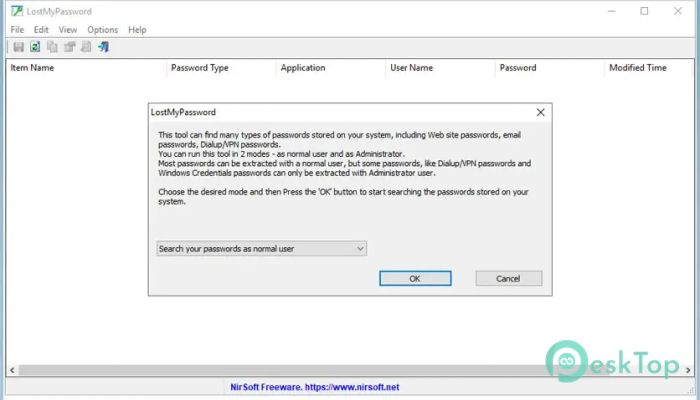This screenshot has width=700, height=400.
Task: Click the Save toolbar icon
Action: (x=19, y=47)
